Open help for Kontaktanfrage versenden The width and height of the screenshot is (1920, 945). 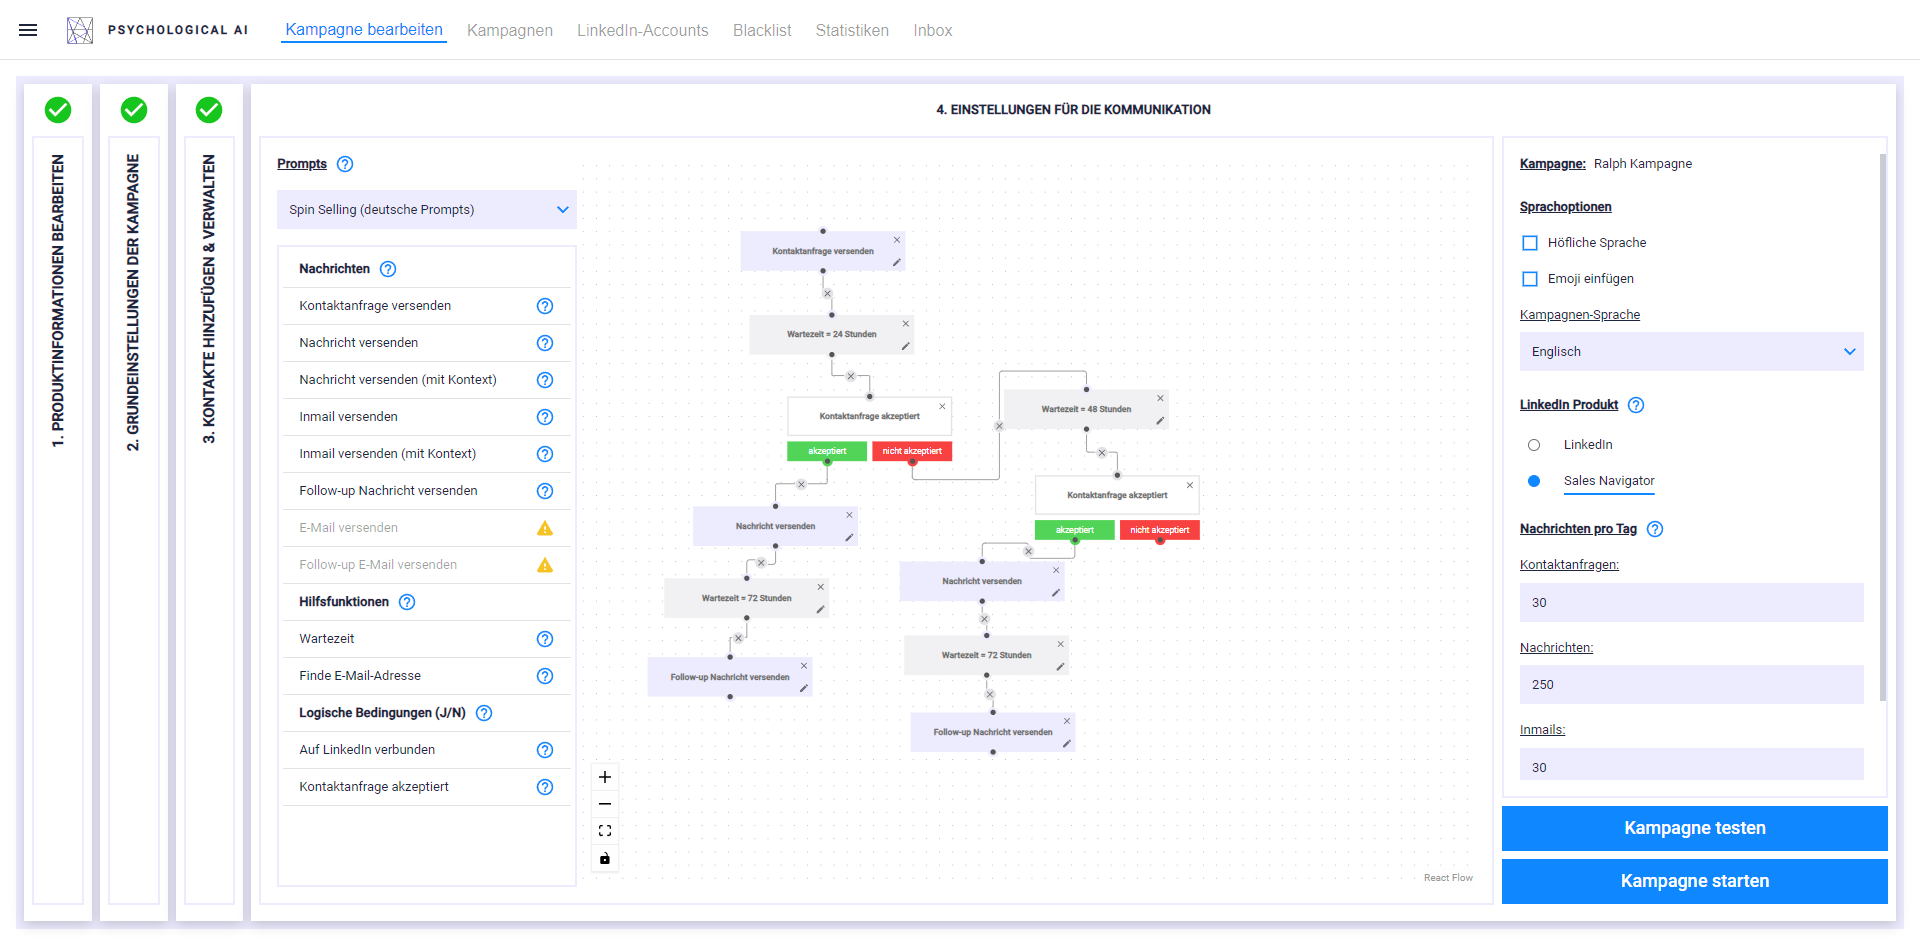click(x=545, y=306)
